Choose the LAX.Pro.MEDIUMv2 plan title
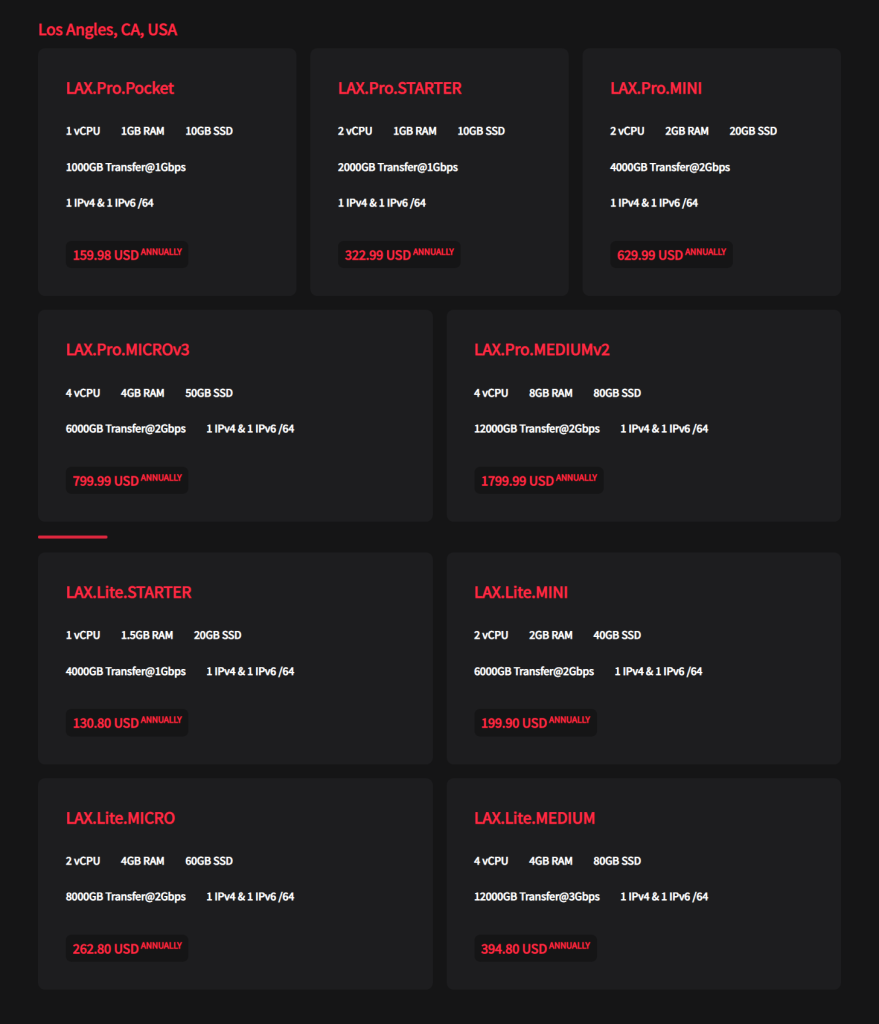 coord(542,350)
